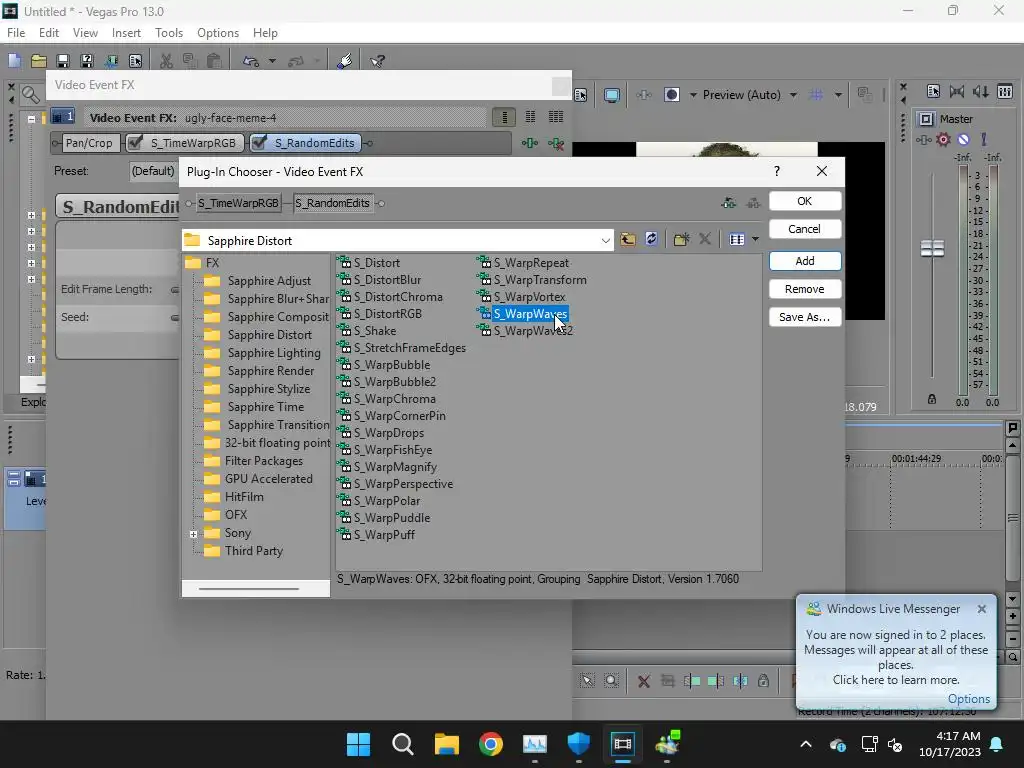The height and width of the screenshot is (768, 1024).
Task: Toggle the S_TimeWarpRGB checkbox in FX chain
Action: coord(135,142)
